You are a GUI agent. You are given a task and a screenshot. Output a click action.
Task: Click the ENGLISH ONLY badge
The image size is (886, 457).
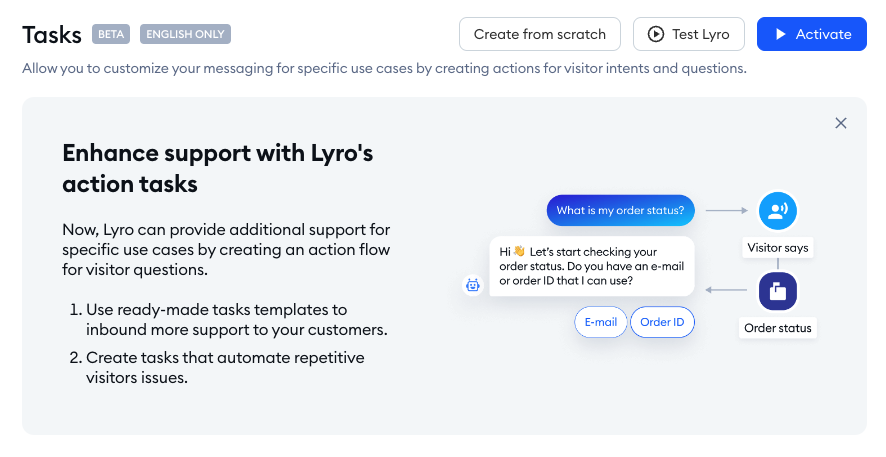tap(185, 34)
